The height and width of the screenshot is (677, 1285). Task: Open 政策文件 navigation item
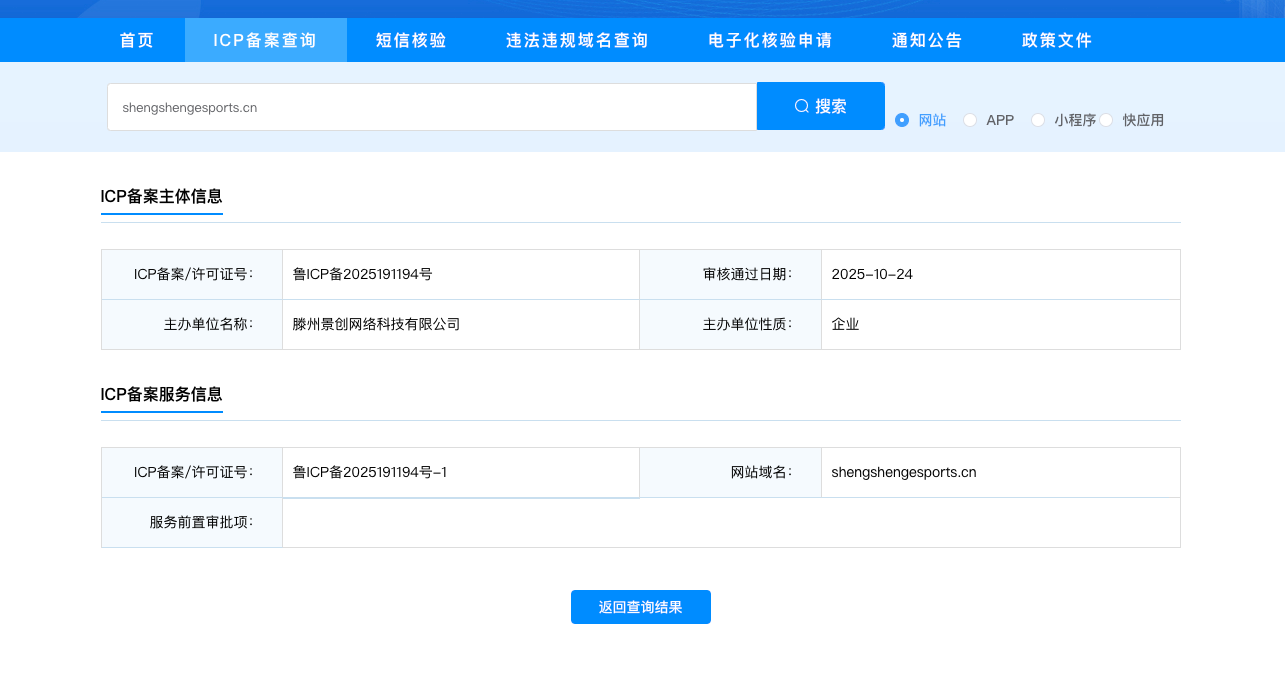coord(1057,40)
